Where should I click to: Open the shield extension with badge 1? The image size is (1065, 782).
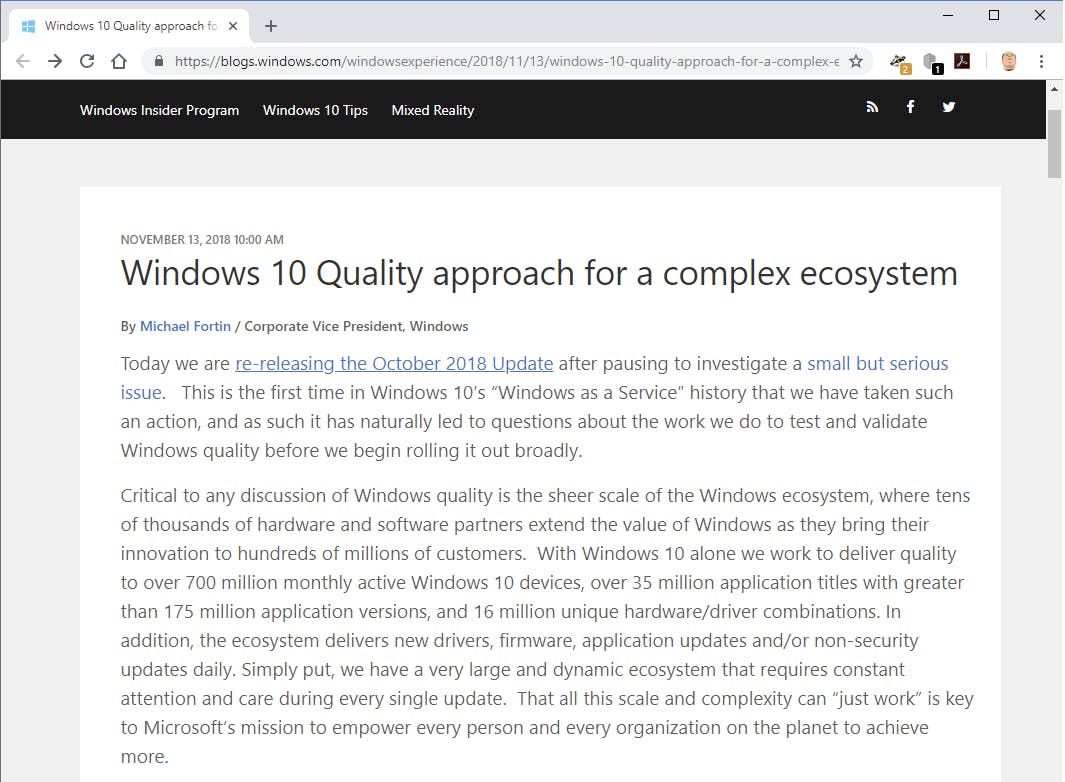[x=933, y=63]
